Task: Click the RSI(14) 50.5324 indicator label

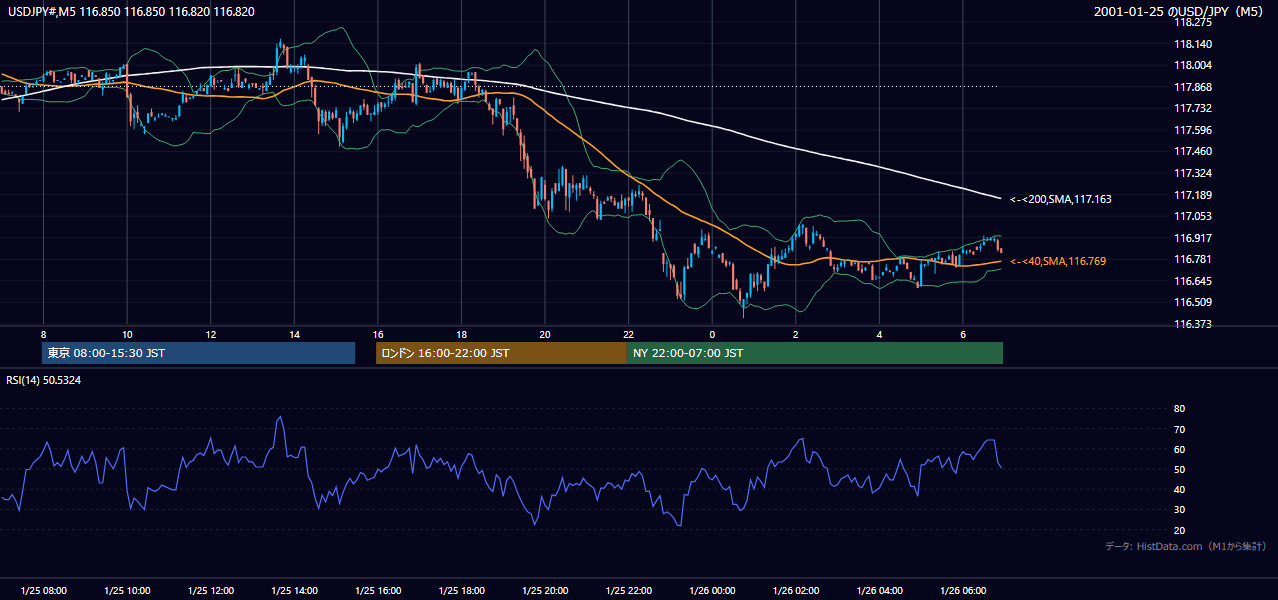Action: [44, 380]
